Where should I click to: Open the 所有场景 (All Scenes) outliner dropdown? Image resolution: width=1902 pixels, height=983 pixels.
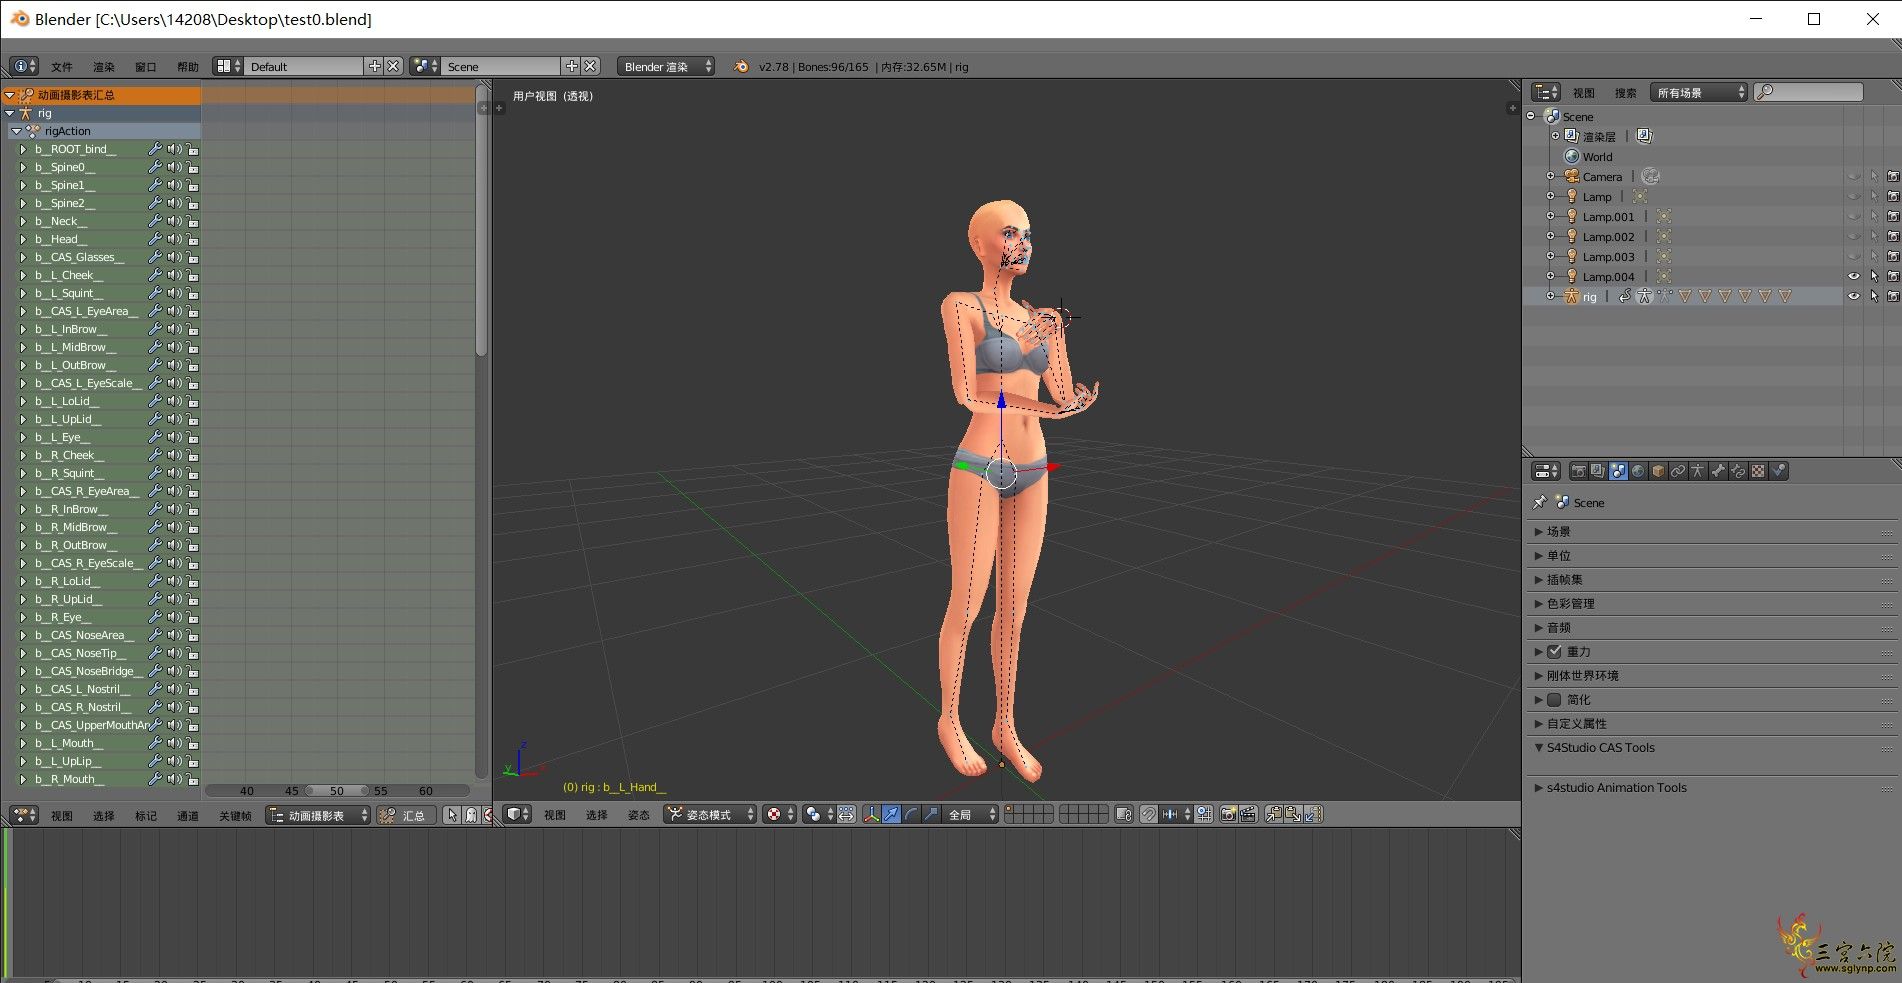pos(1698,92)
